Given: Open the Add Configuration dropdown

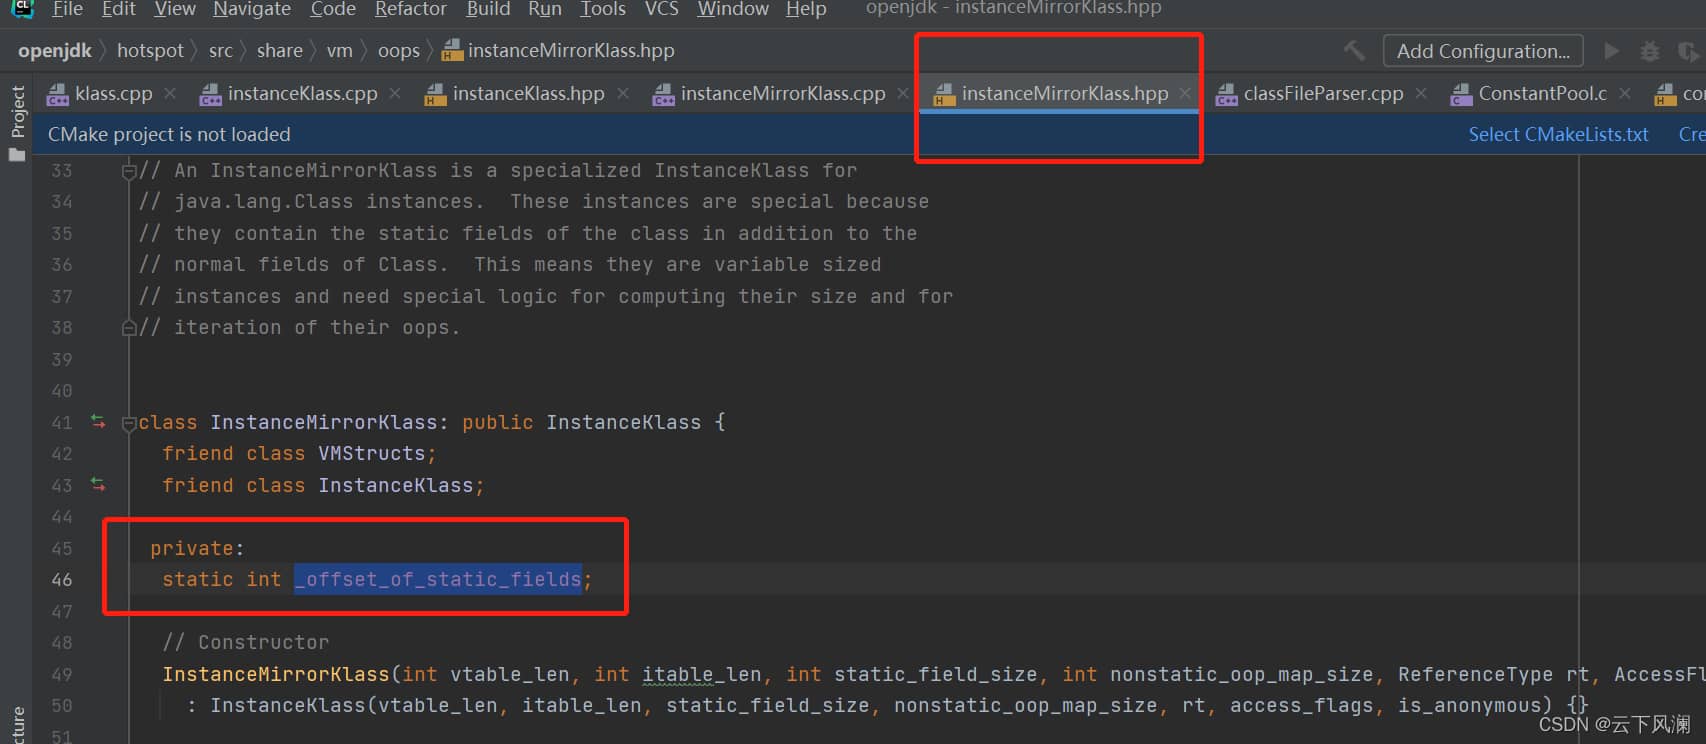Looking at the screenshot, I should [x=1483, y=51].
